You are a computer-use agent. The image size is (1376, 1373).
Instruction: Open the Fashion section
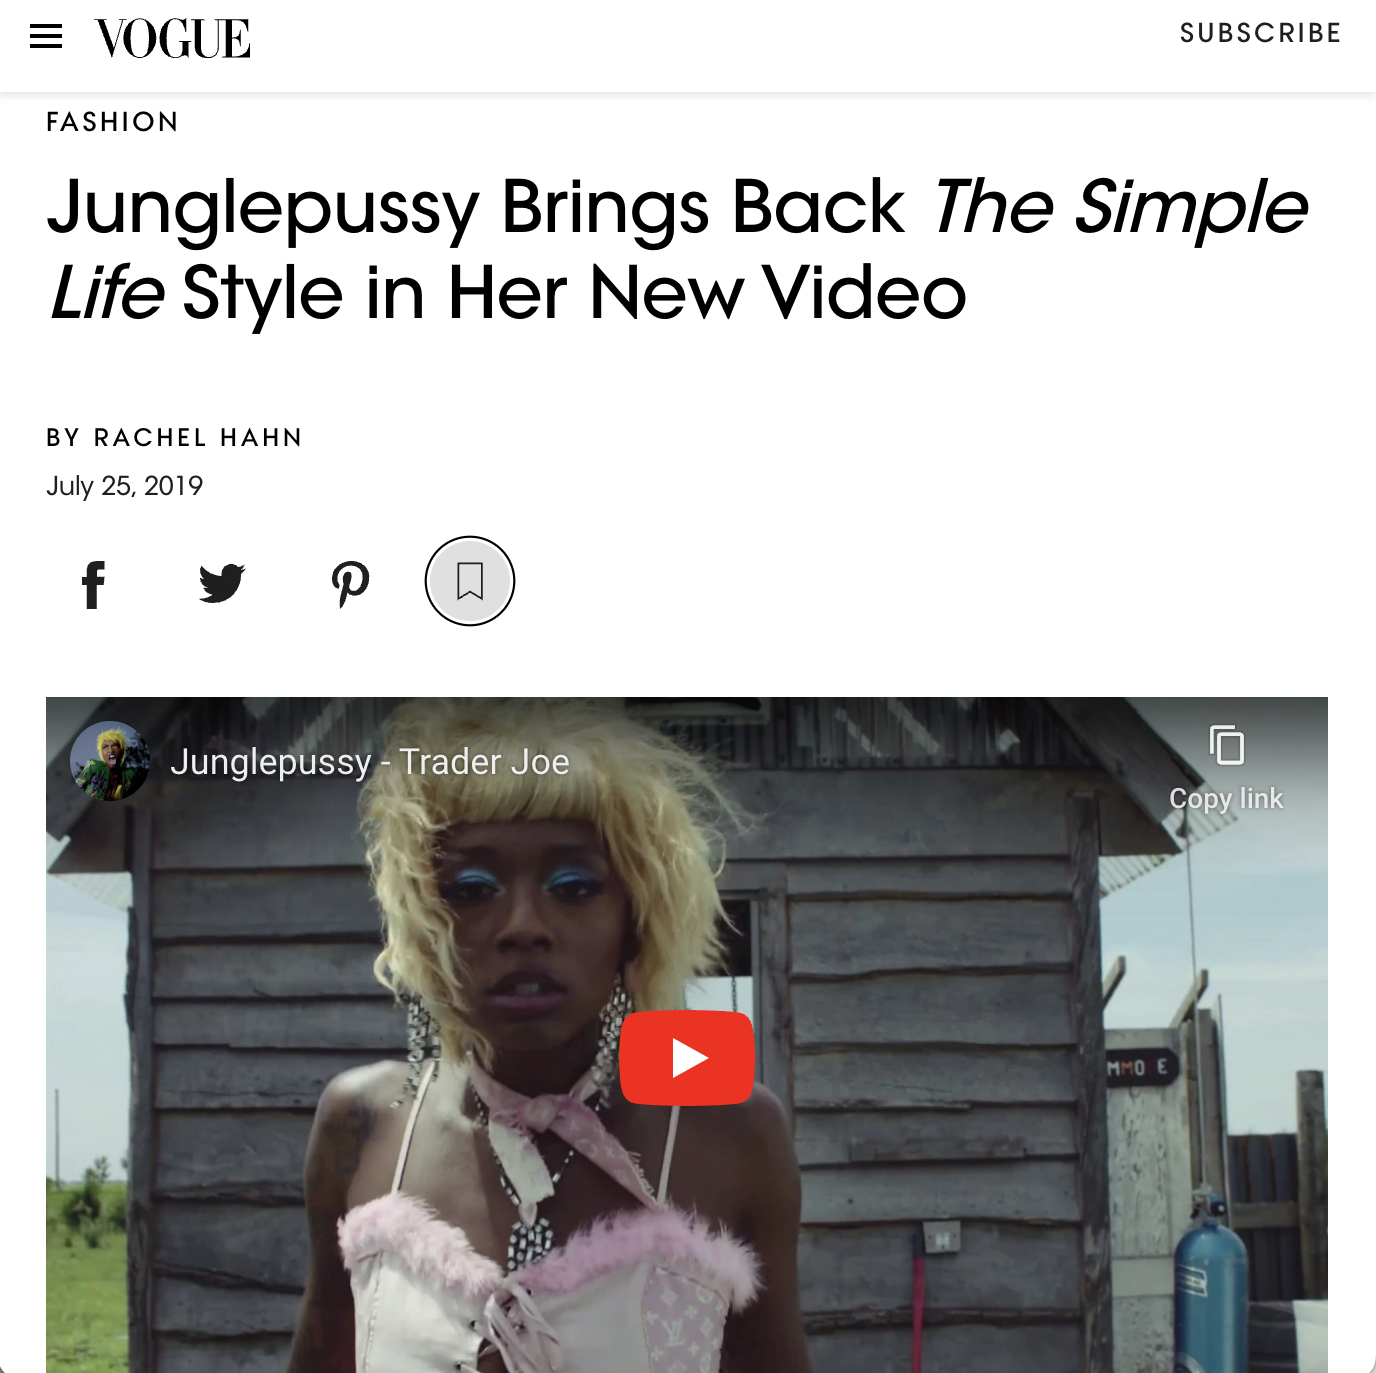coord(112,122)
